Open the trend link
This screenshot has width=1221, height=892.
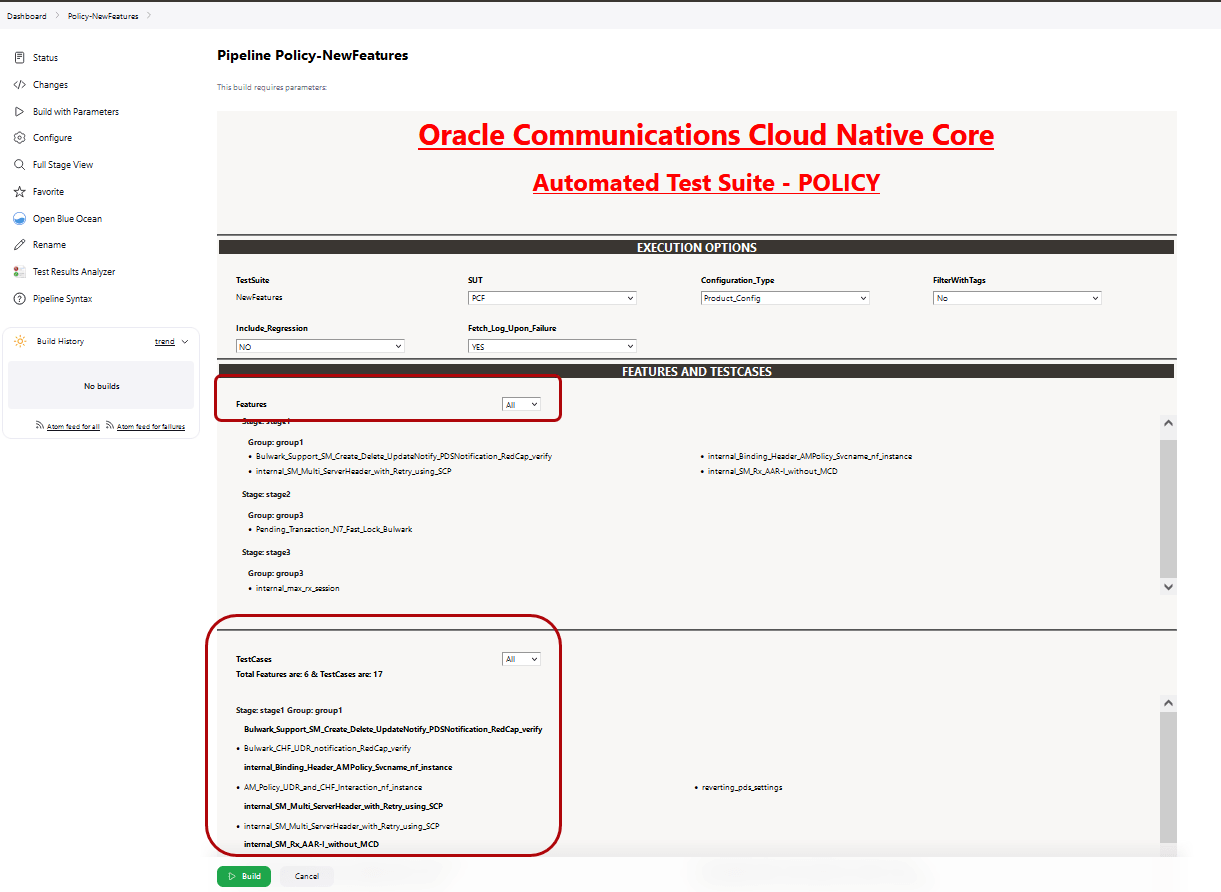click(x=164, y=342)
